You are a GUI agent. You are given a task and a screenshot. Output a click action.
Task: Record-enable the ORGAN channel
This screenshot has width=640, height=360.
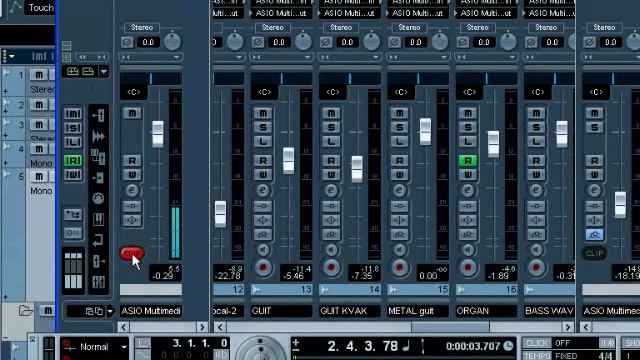[468, 268]
